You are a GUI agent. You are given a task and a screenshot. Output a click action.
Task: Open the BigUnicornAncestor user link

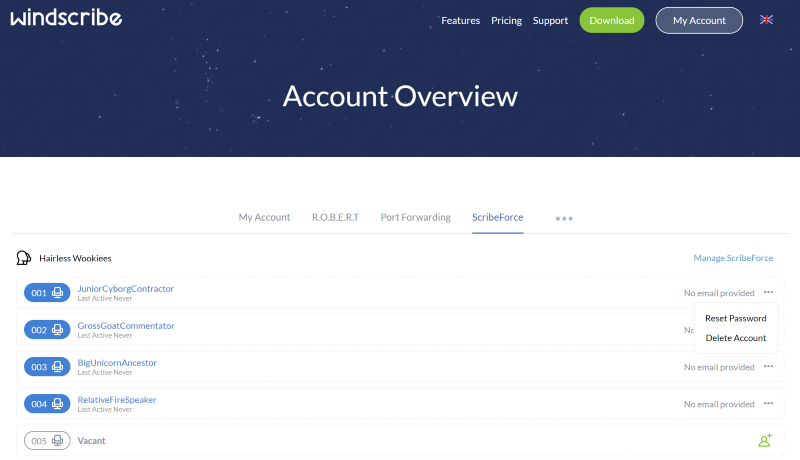point(117,363)
